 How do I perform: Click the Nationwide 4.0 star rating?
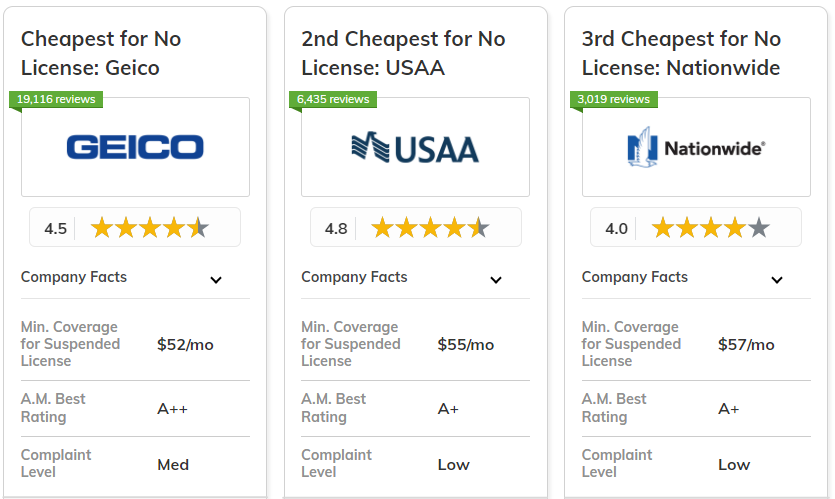696,228
